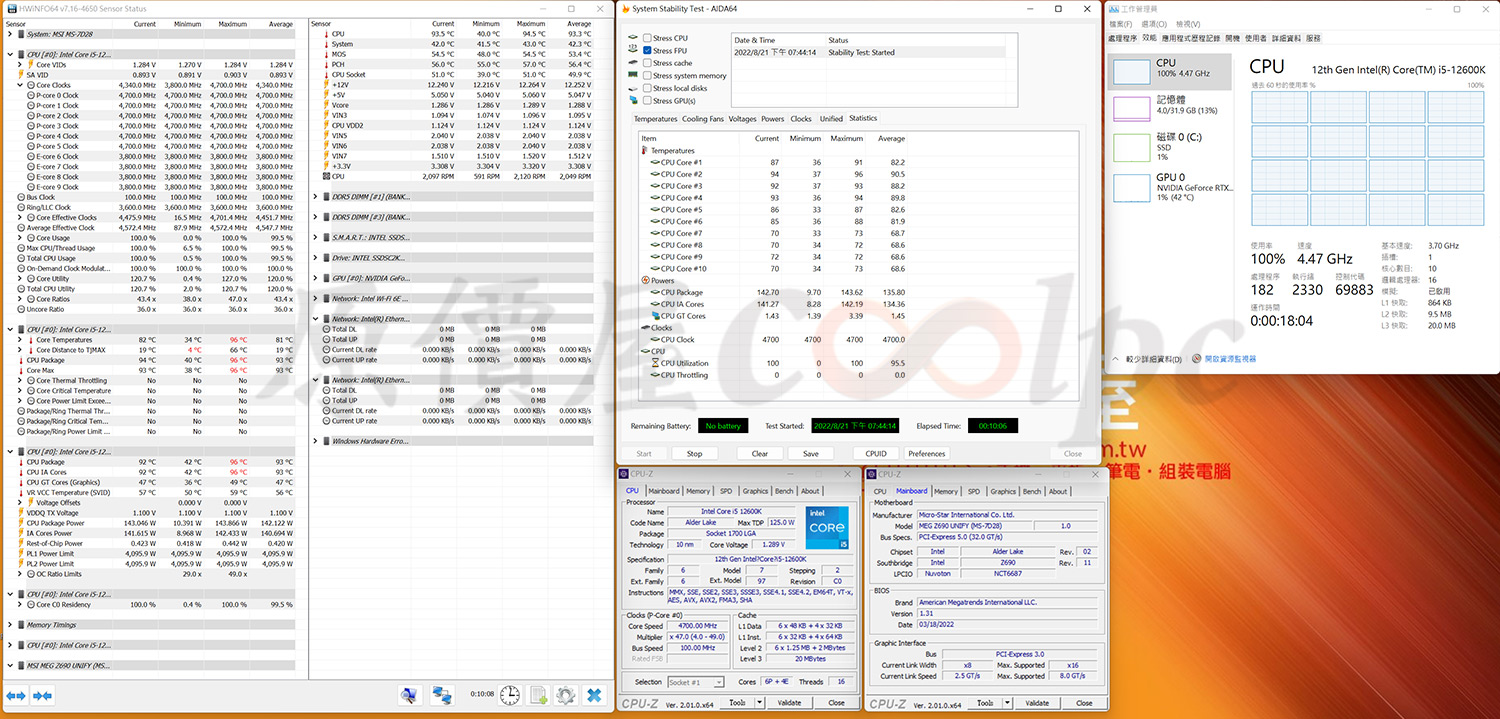The width and height of the screenshot is (1500, 719).
Task: Click Stop button in AIDA64
Action: pos(694,454)
